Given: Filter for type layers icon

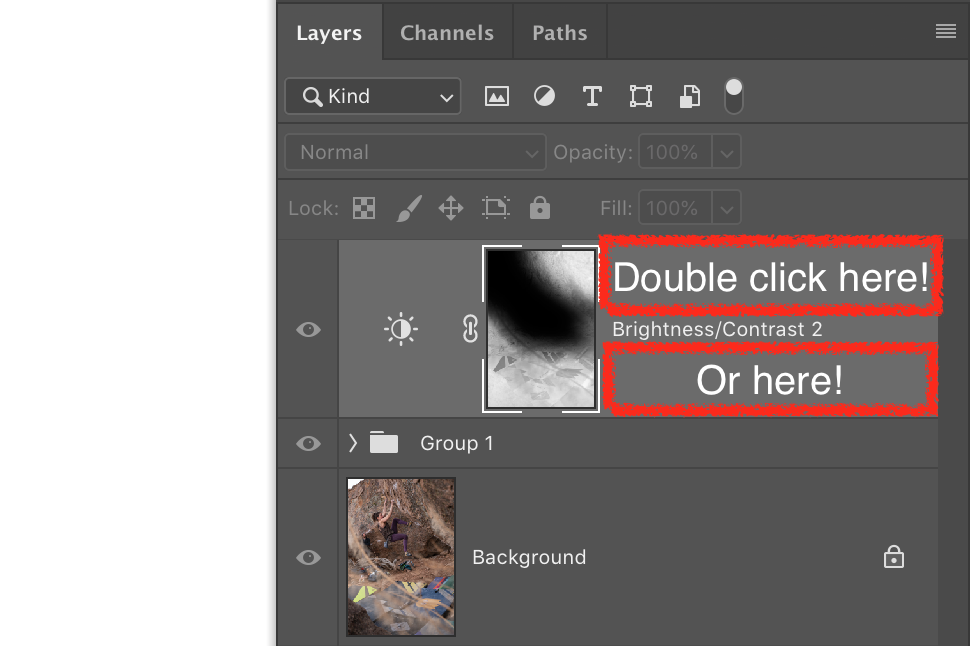Looking at the screenshot, I should coord(592,96).
